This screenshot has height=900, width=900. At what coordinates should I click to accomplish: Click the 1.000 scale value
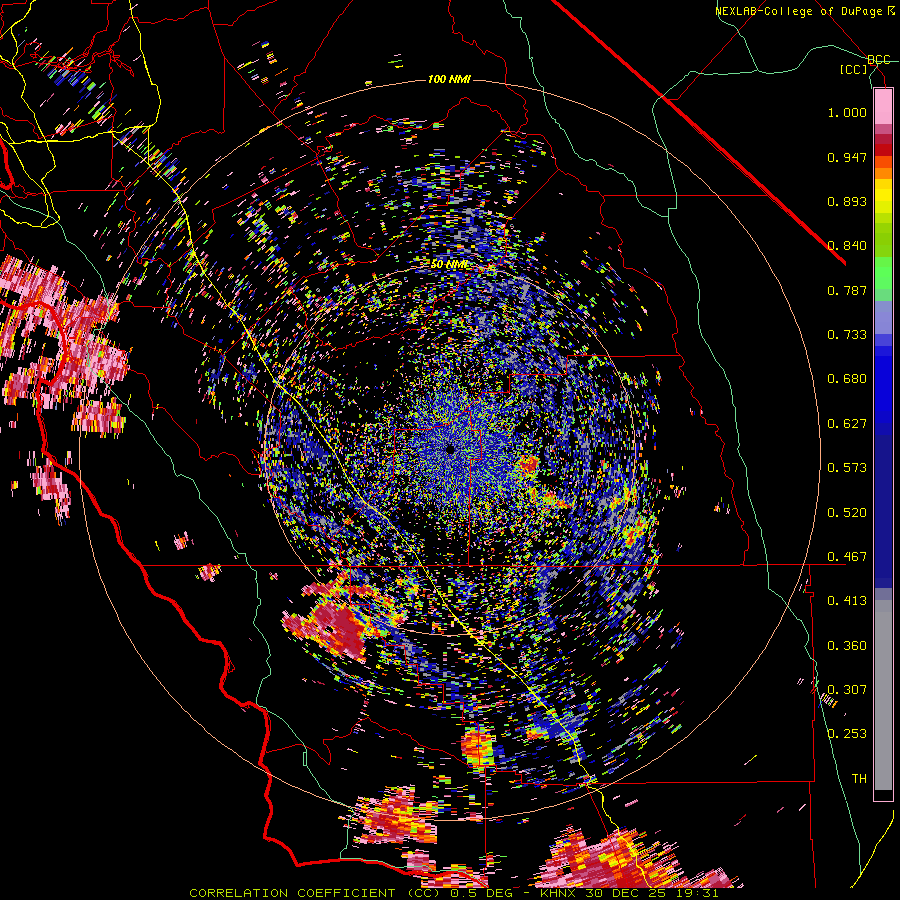click(x=847, y=112)
